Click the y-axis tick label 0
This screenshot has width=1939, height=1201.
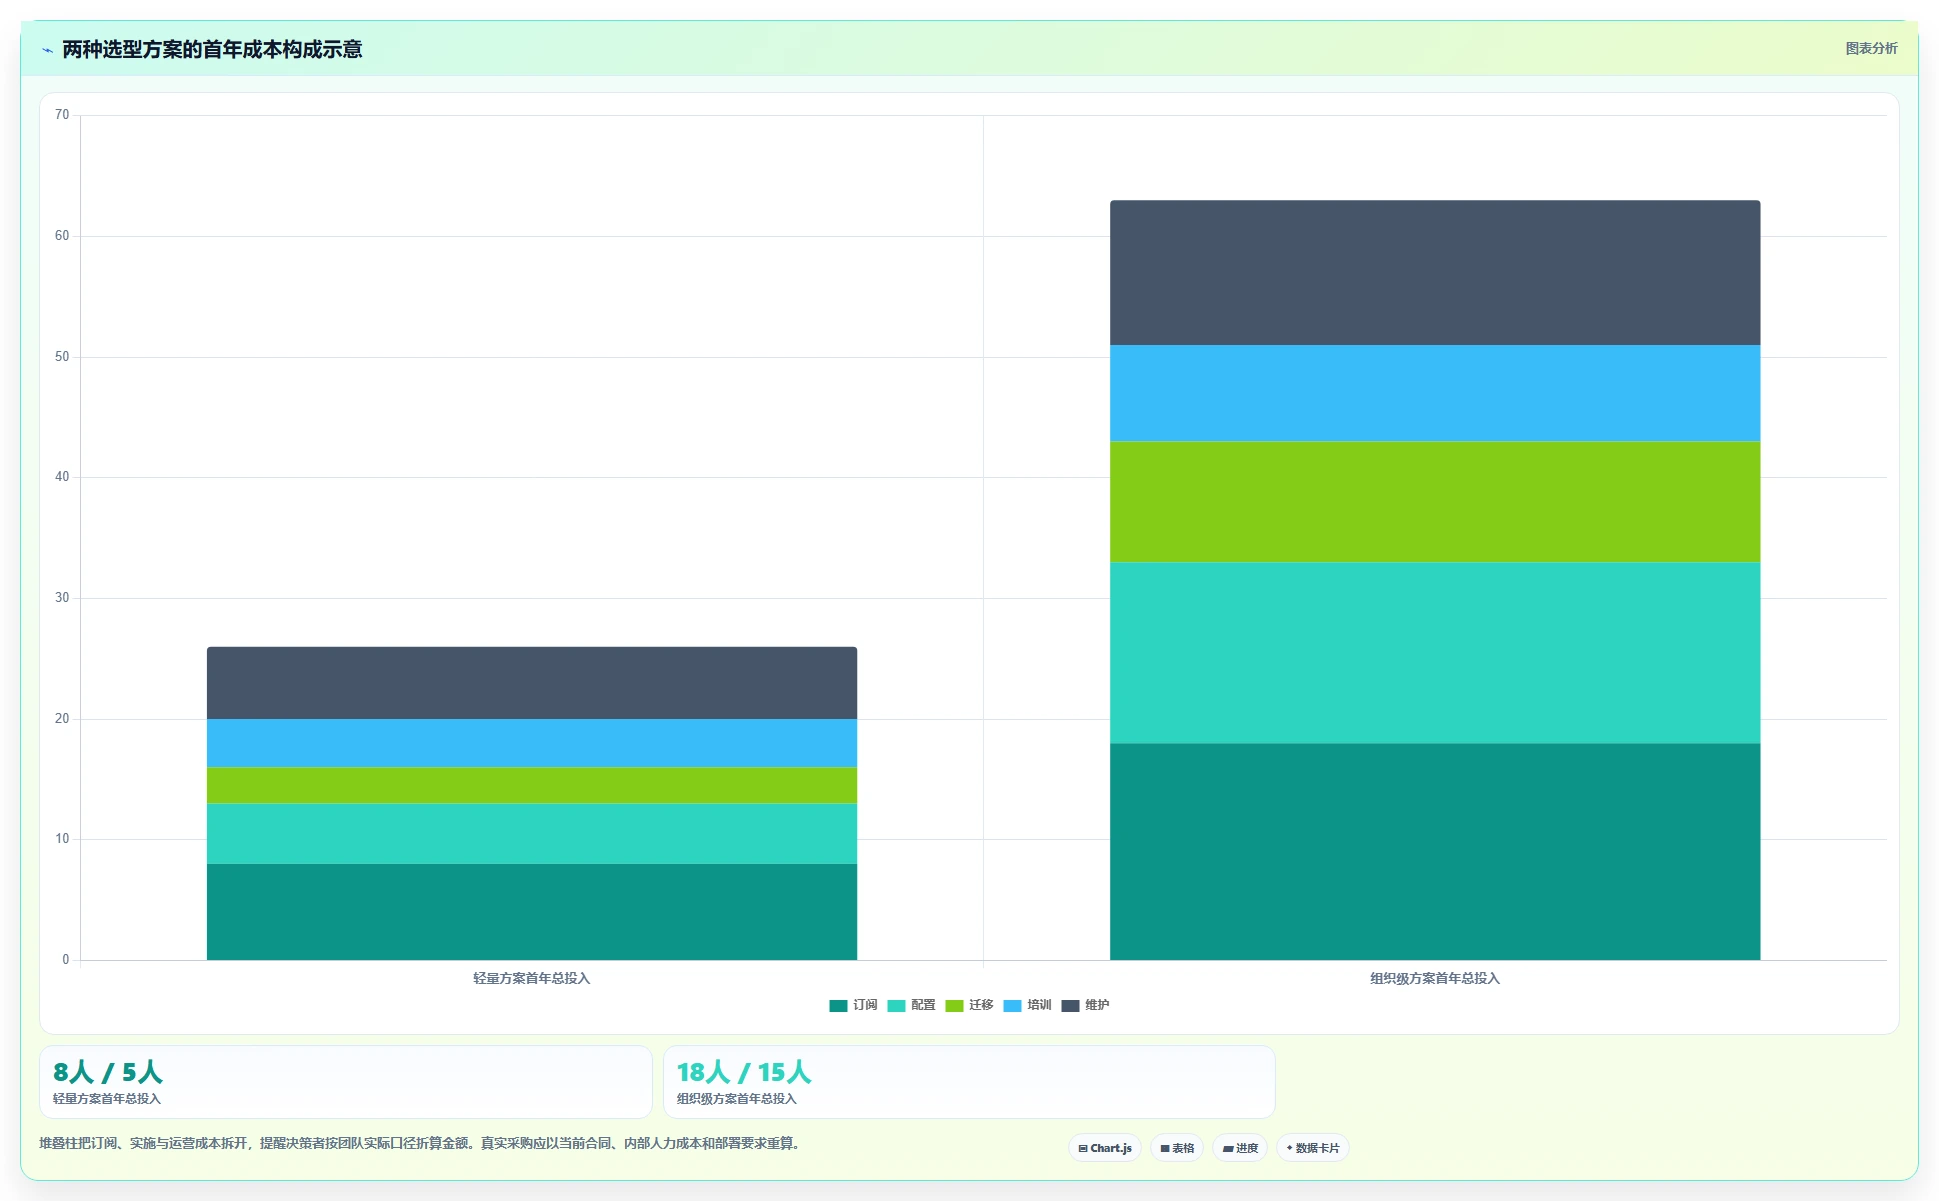(66, 960)
